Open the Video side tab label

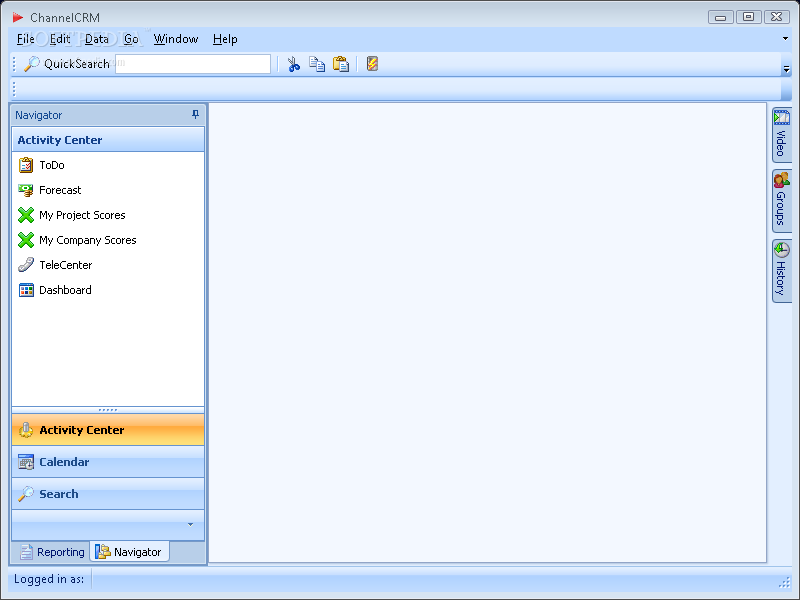[781, 143]
